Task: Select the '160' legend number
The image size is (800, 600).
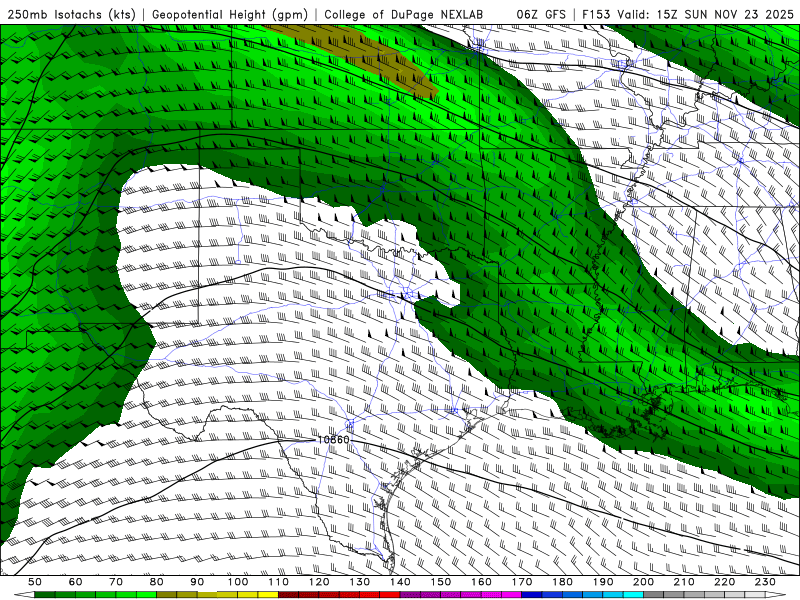Action: pos(481,582)
